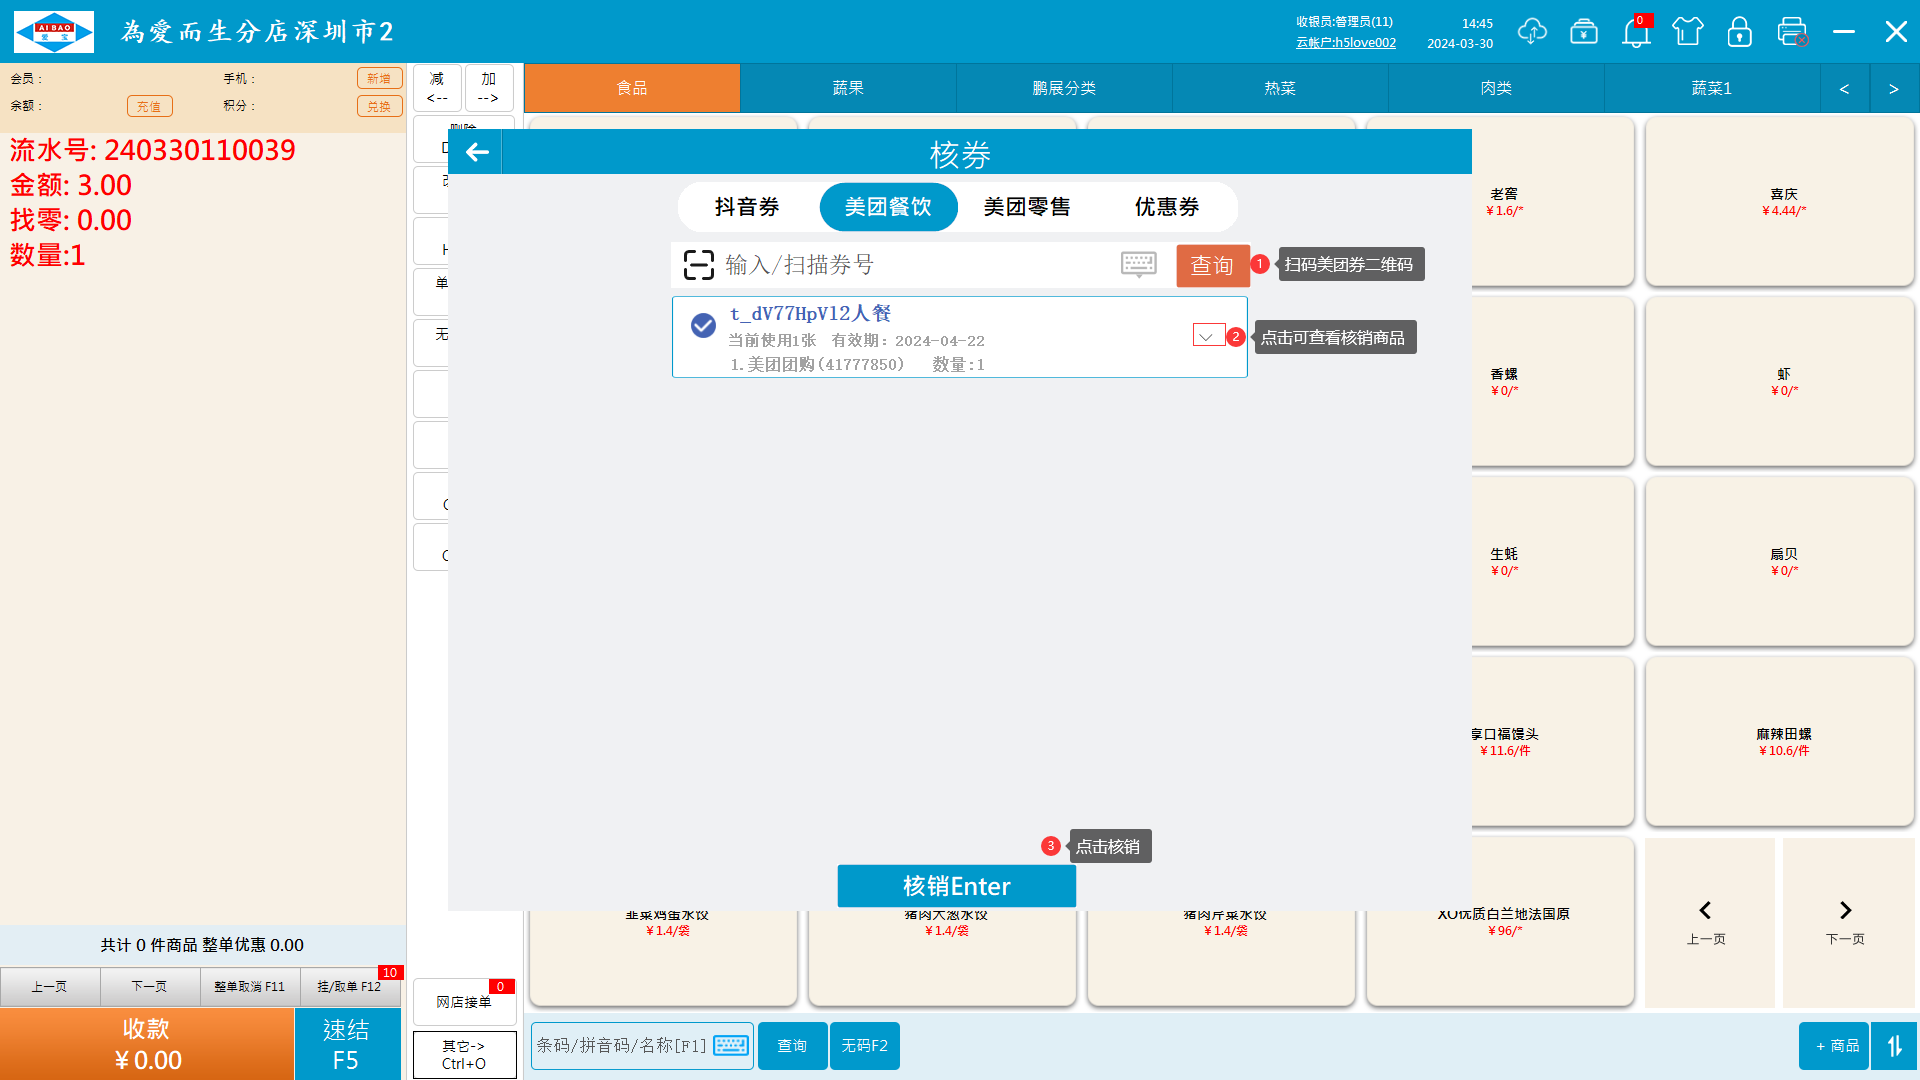This screenshot has height=1080, width=1920.
Task: Click 无码F2 button
Action: click(x=865, y=1046)
